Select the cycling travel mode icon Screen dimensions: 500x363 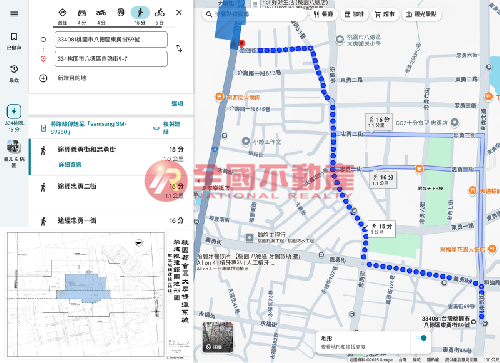tap(160, 13)
